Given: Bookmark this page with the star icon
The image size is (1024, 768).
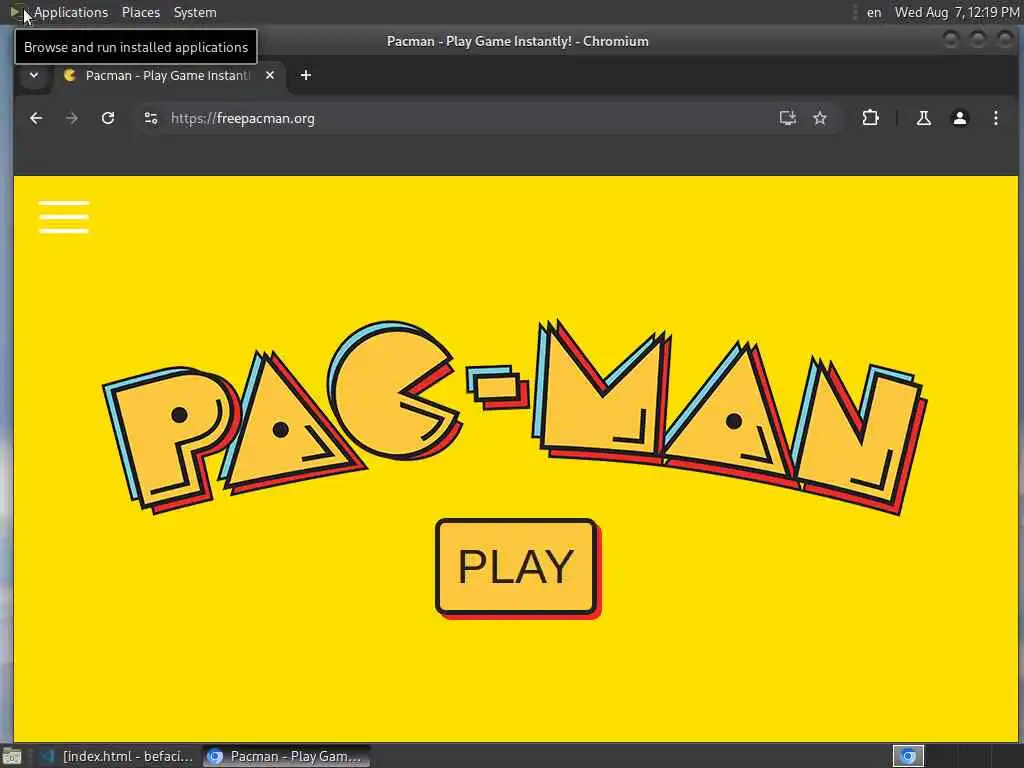Looking at the screenshot, I should [820, 118].
